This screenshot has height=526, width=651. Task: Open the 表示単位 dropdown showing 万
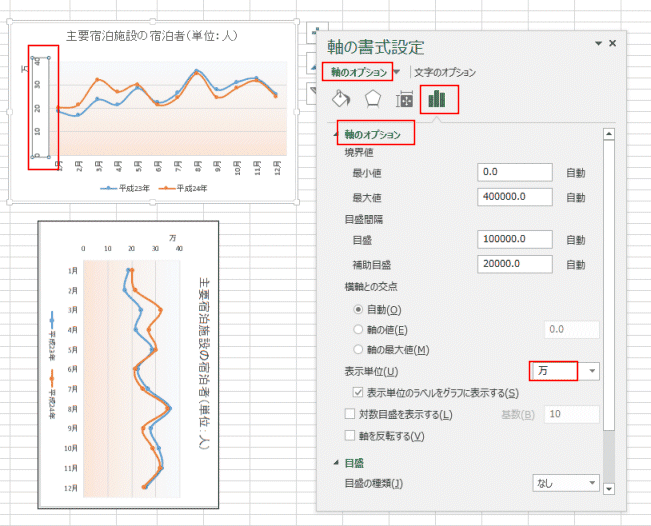point(565,371)
